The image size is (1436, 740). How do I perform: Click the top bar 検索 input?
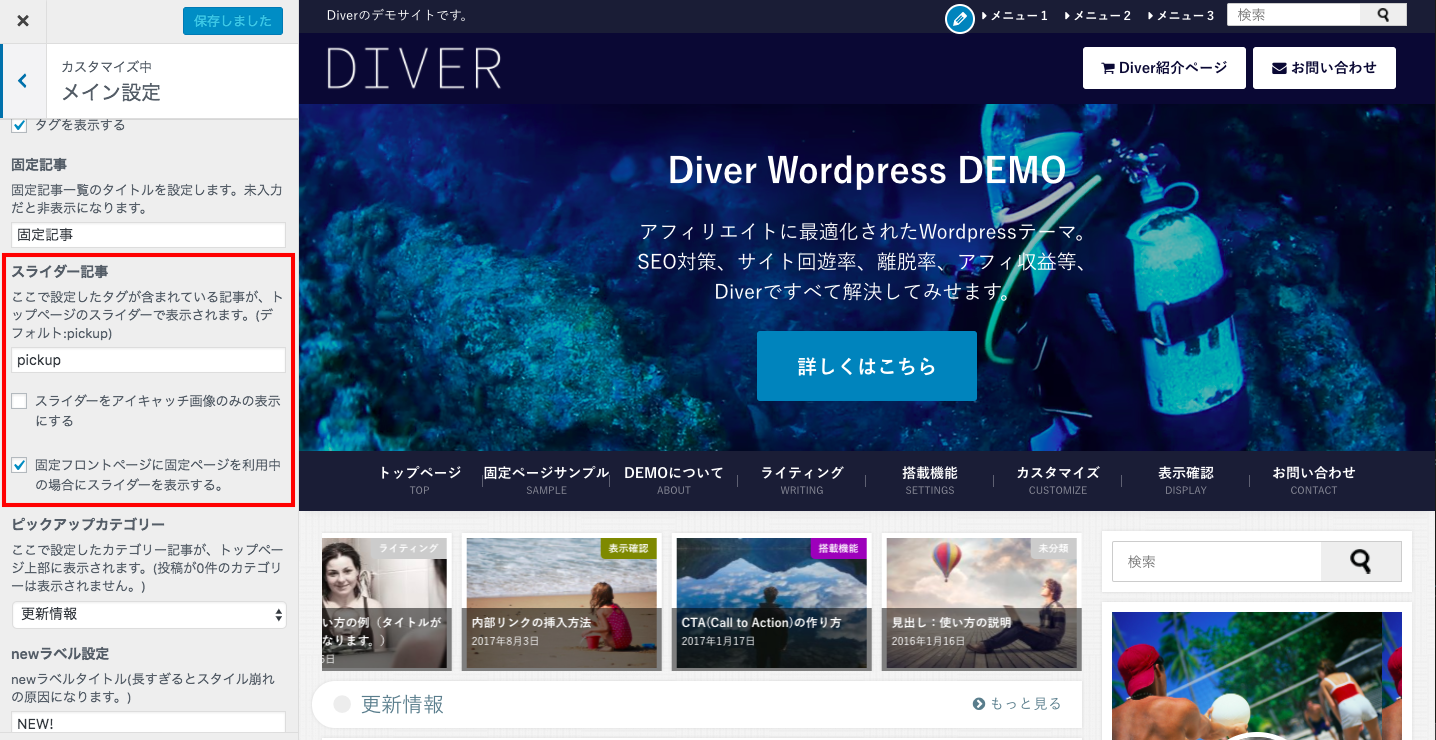(x=1296, y=15)
